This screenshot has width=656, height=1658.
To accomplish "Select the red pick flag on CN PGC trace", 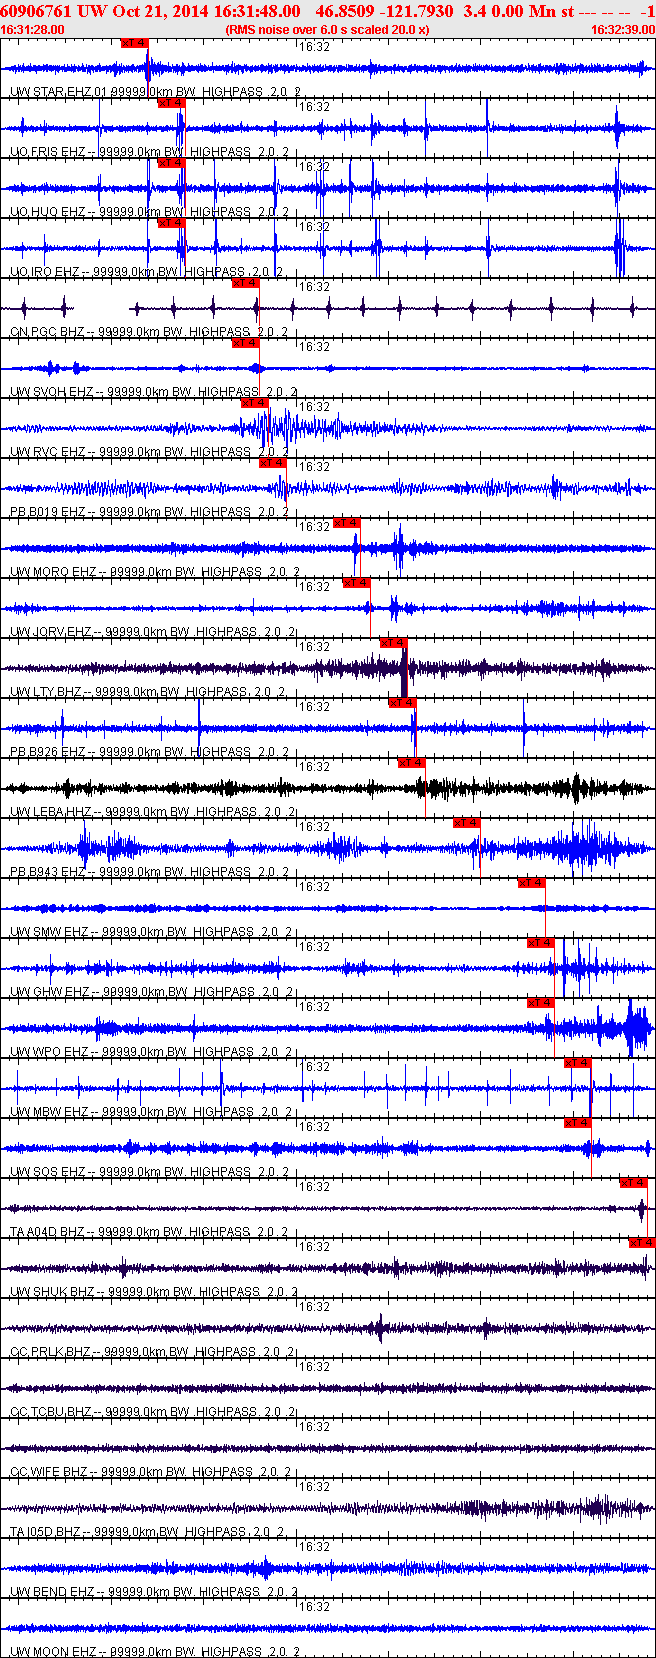I will click(x=245, y=283).
